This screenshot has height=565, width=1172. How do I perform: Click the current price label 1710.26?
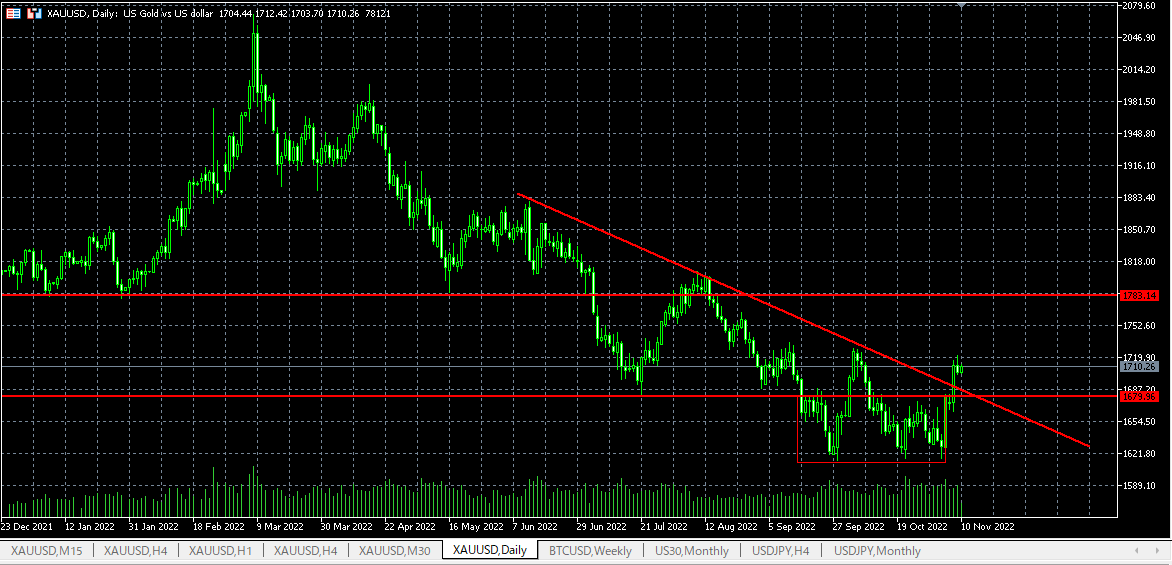pyautogui.click(x=1140, y=367)
